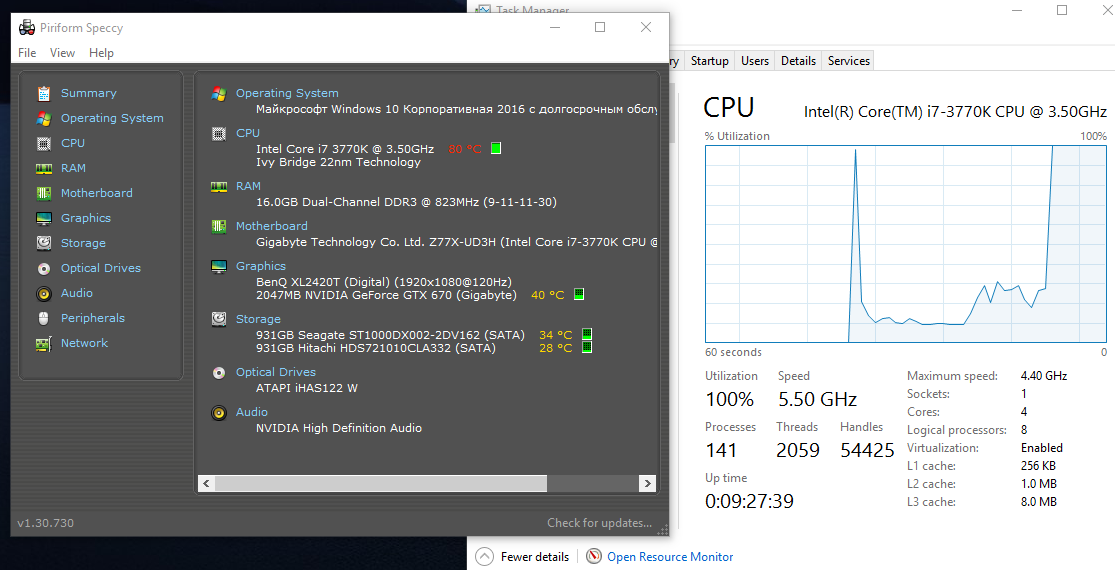1115x570 pixels.
Task: Click the Summary clipboard icon in sidebar
Action: click(44, 93)
